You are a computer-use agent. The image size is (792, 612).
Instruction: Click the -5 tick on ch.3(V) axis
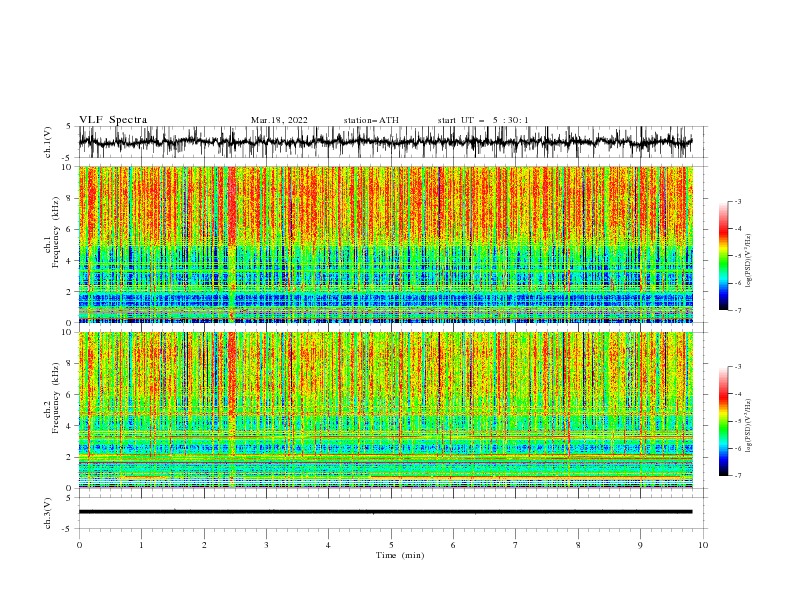tap(68, 529)
